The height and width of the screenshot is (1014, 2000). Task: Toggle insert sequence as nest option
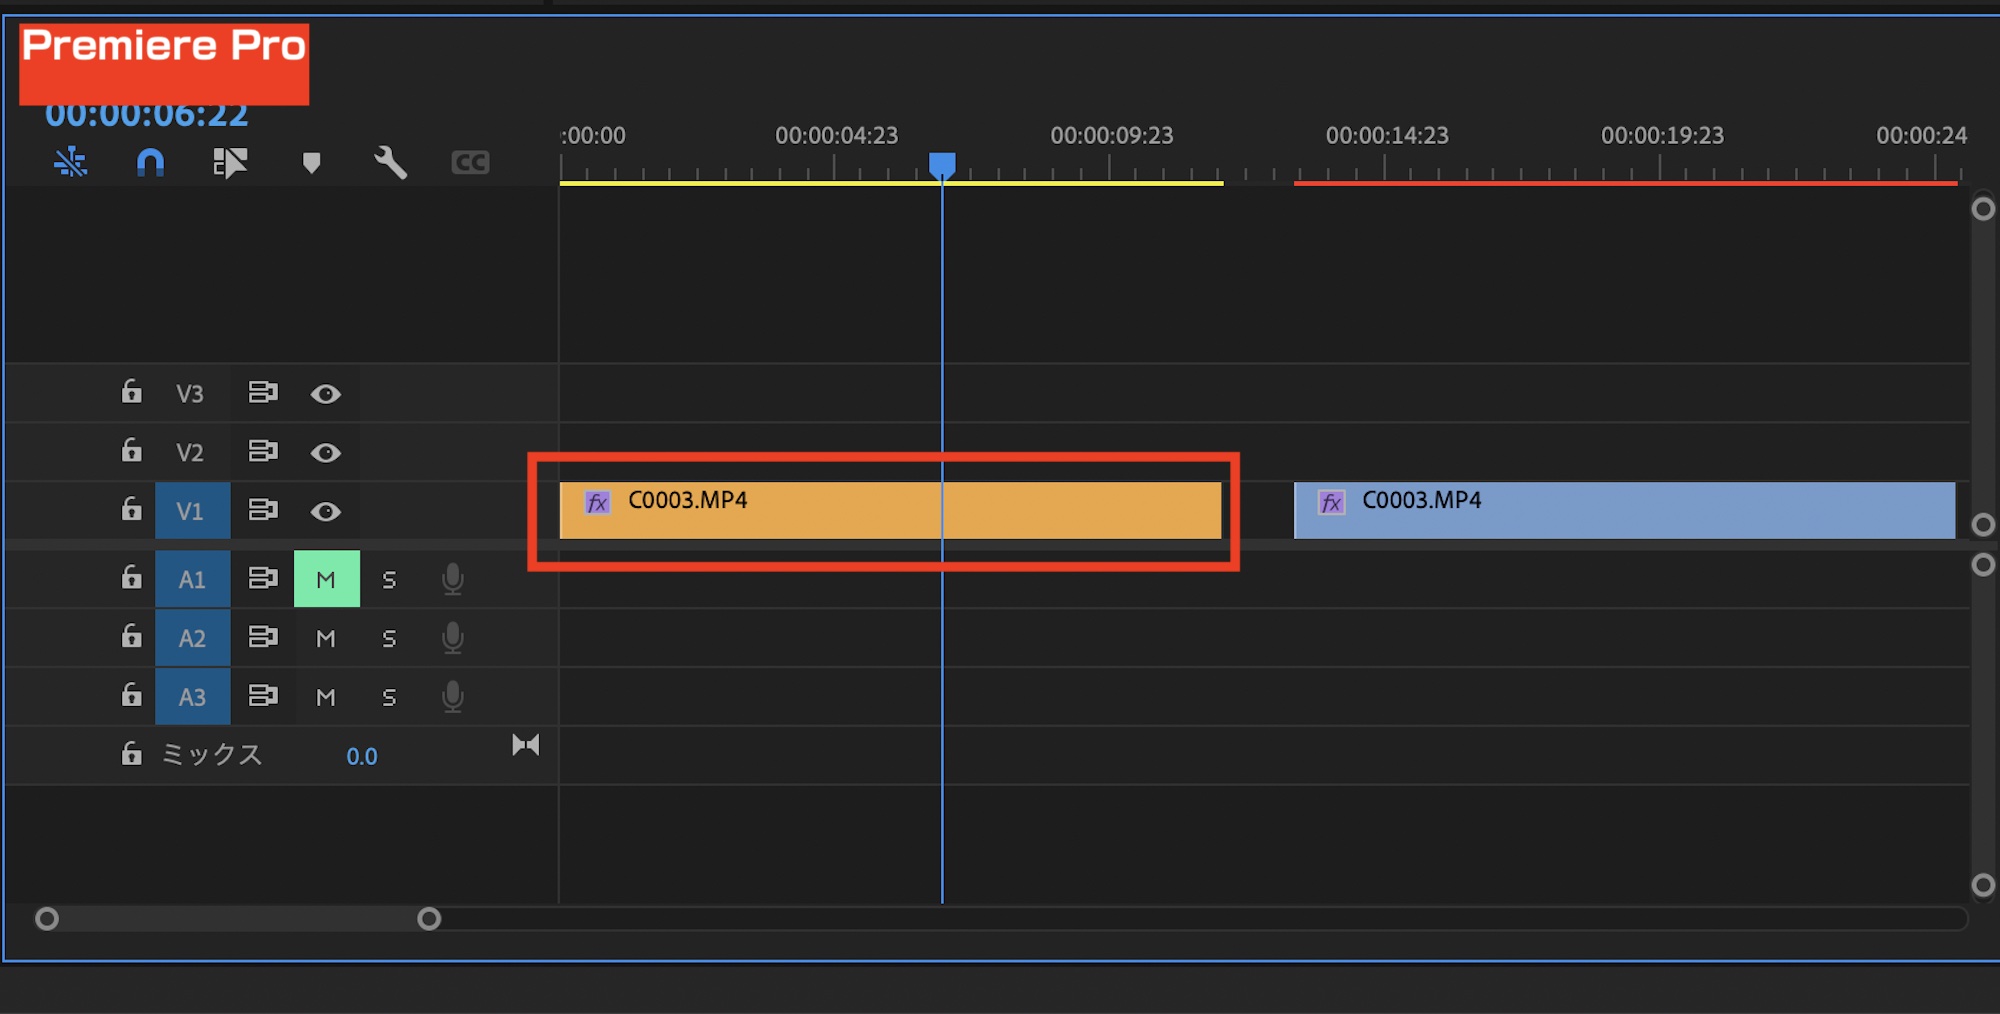[70, 162]
